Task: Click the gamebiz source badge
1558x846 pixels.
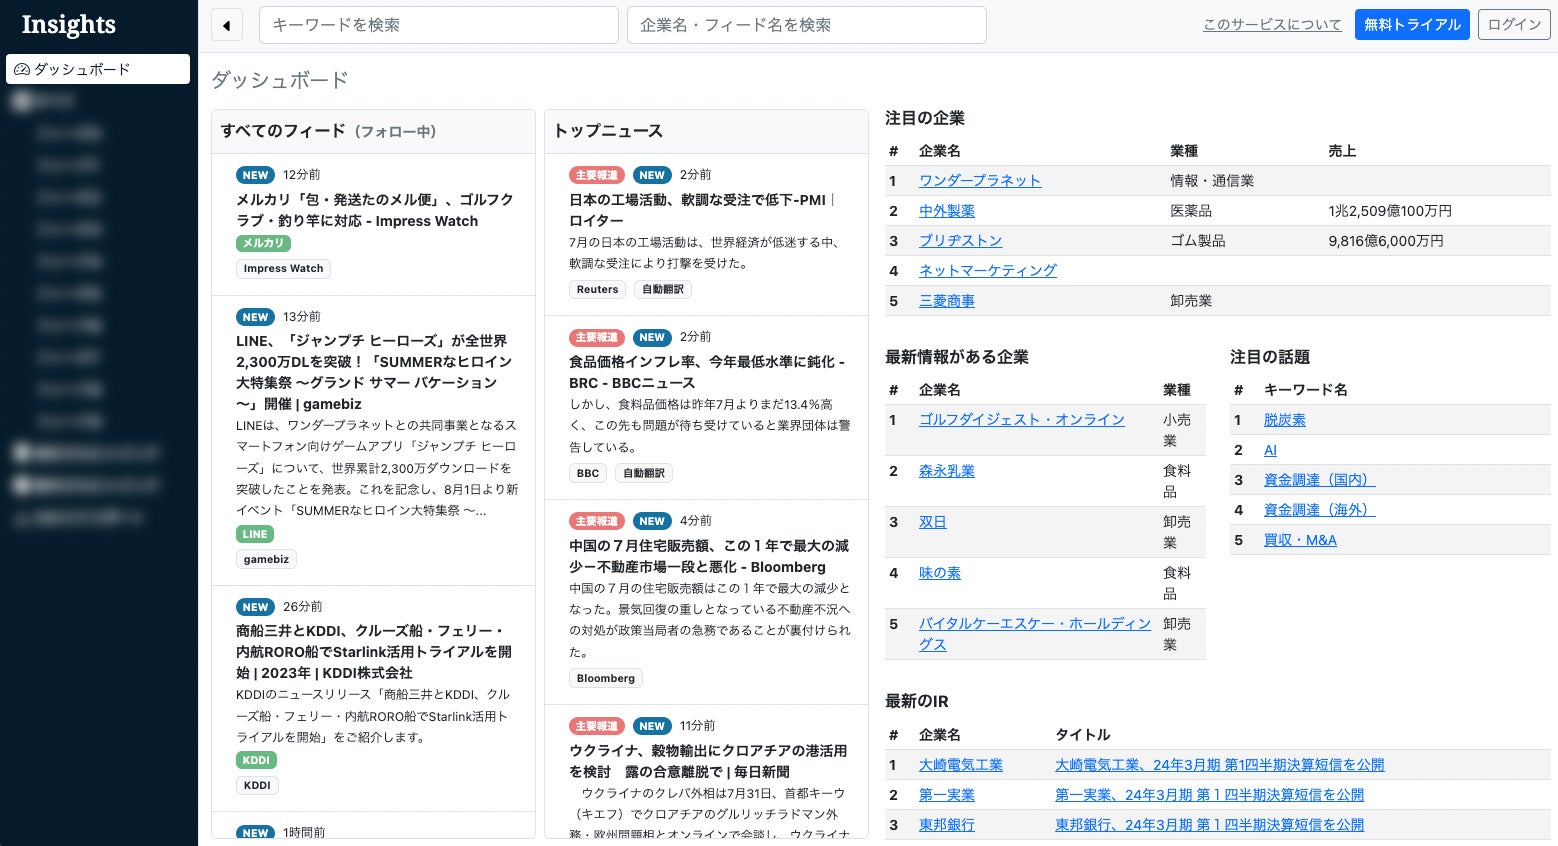Action: click(266, 559)
